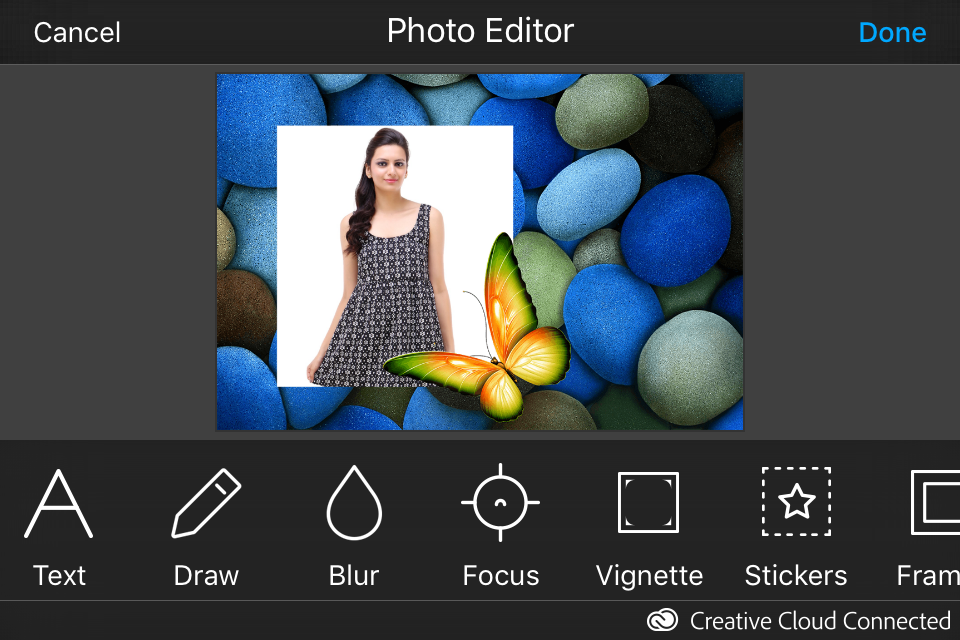Tap the Draw label

coord(206,576)
